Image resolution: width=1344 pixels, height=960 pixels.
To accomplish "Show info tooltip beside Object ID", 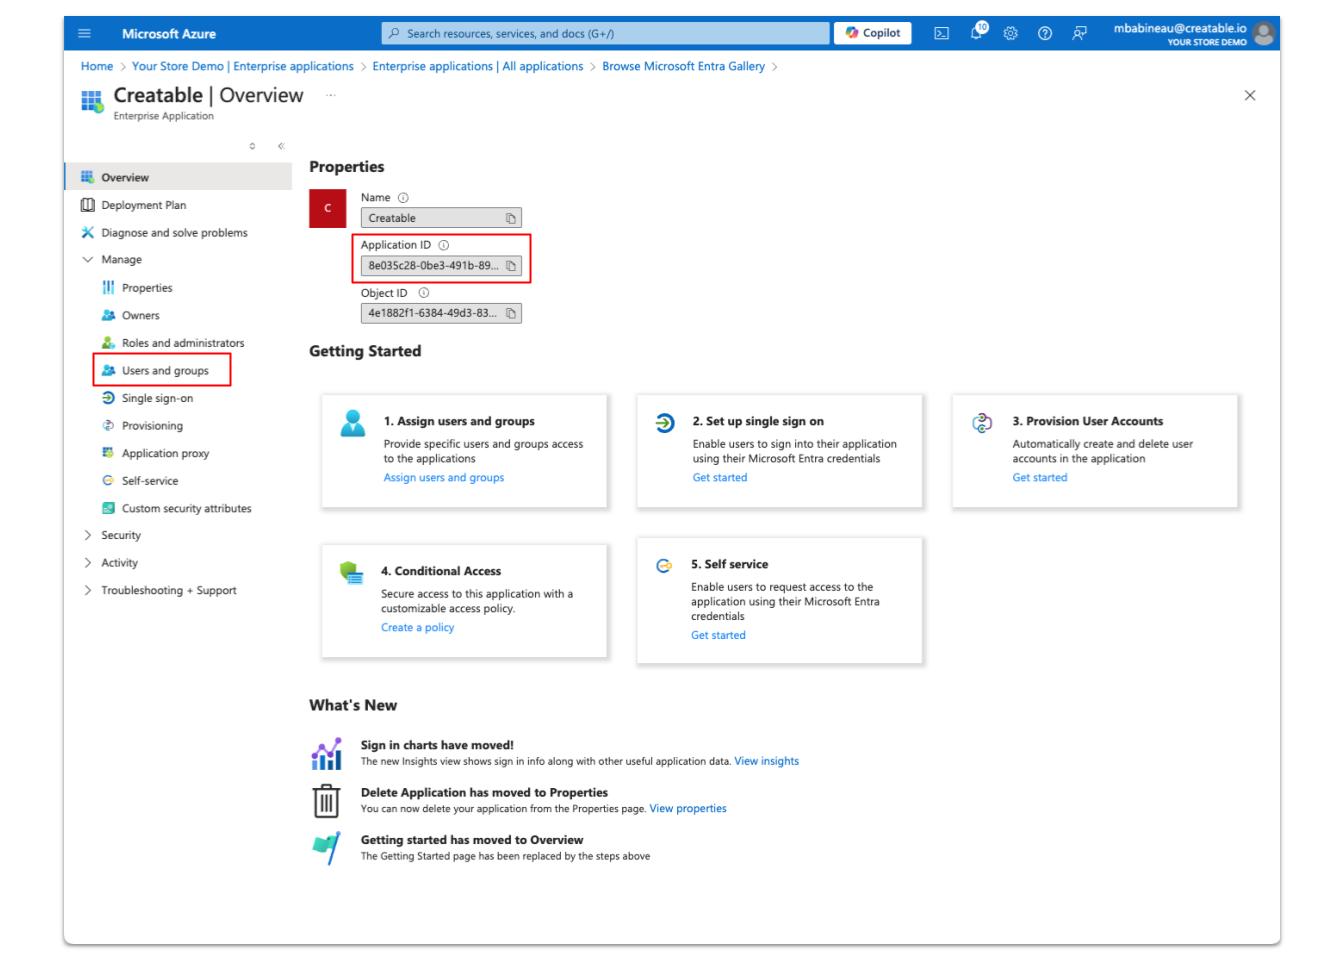I will pos(424,293).
